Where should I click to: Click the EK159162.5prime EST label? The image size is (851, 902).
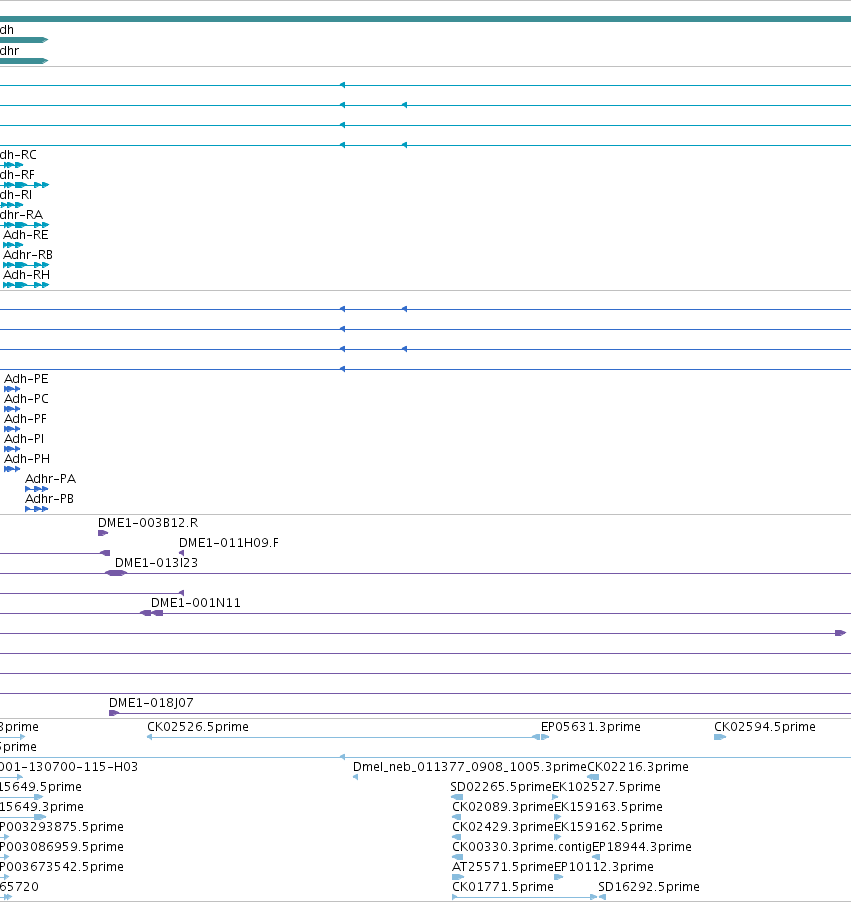pos(608,827)
